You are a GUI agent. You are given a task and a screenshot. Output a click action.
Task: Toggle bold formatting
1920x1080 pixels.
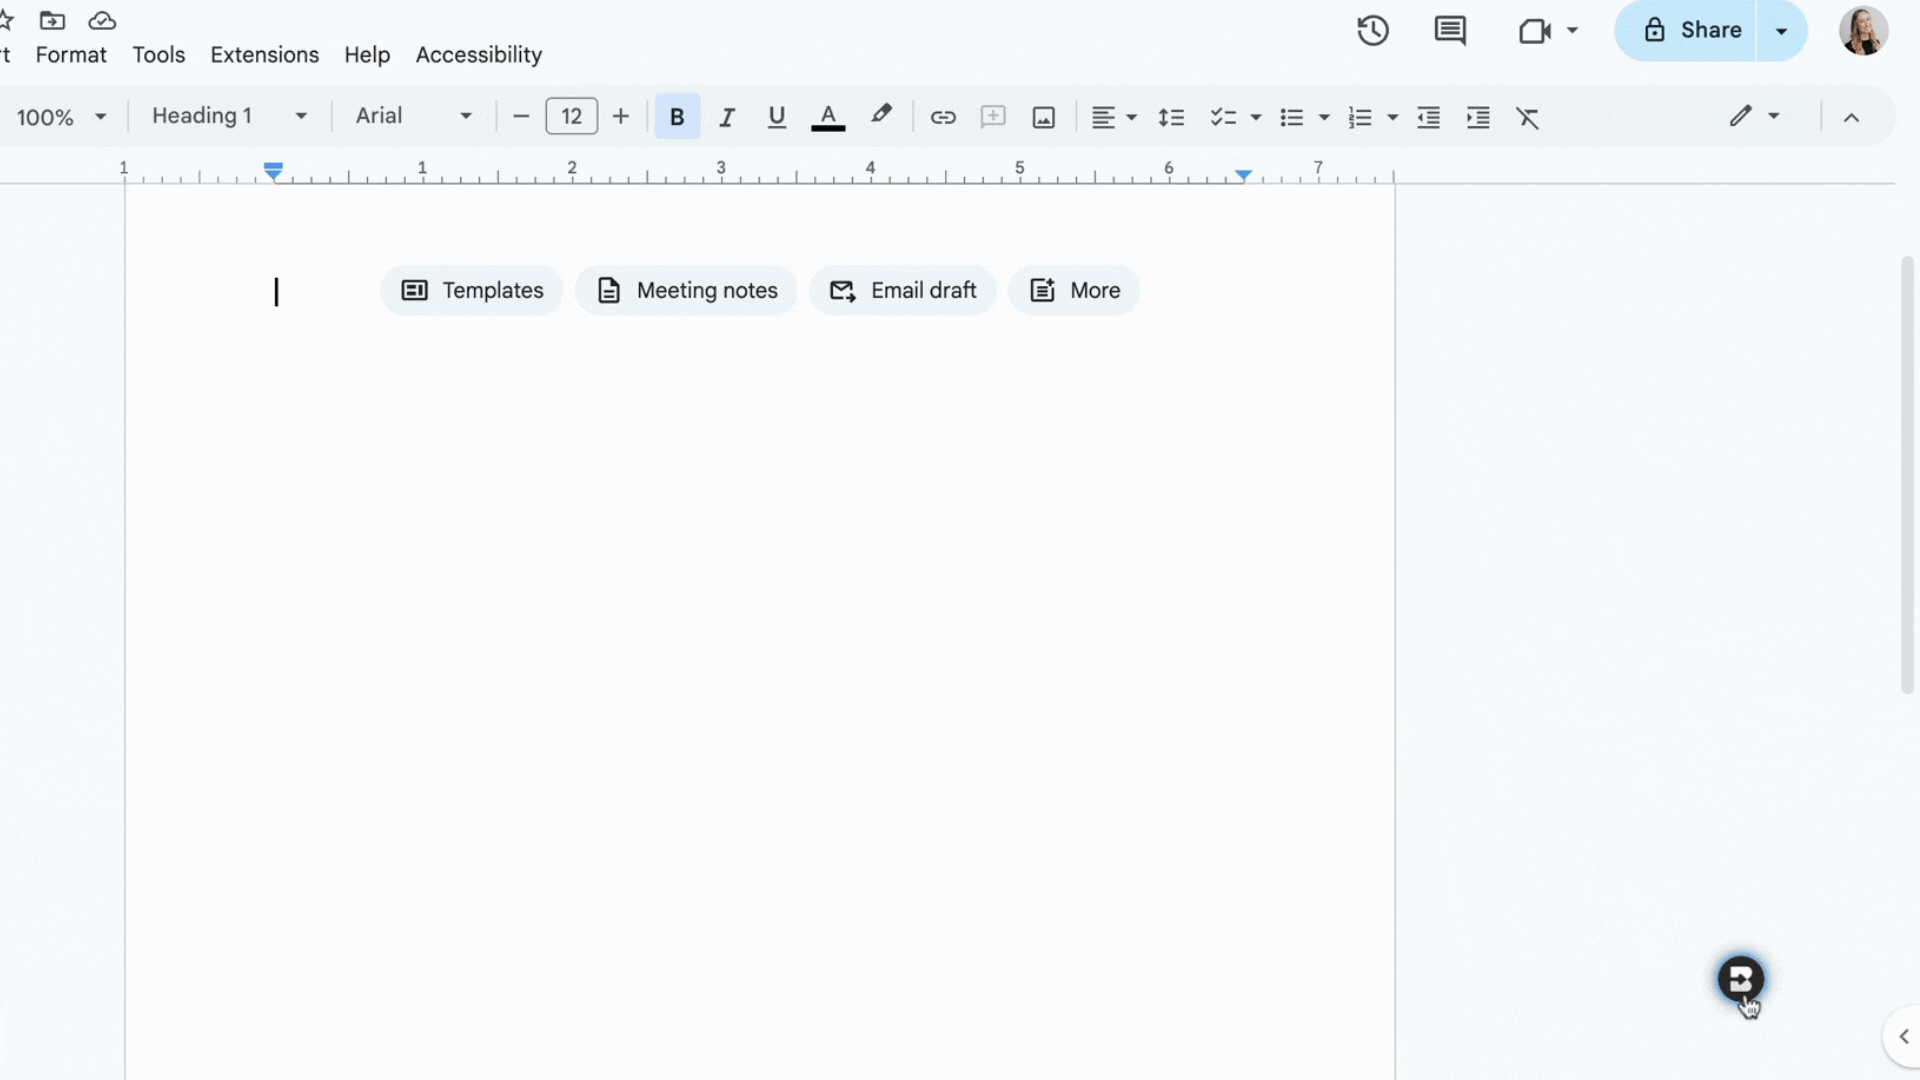point(677,117)
